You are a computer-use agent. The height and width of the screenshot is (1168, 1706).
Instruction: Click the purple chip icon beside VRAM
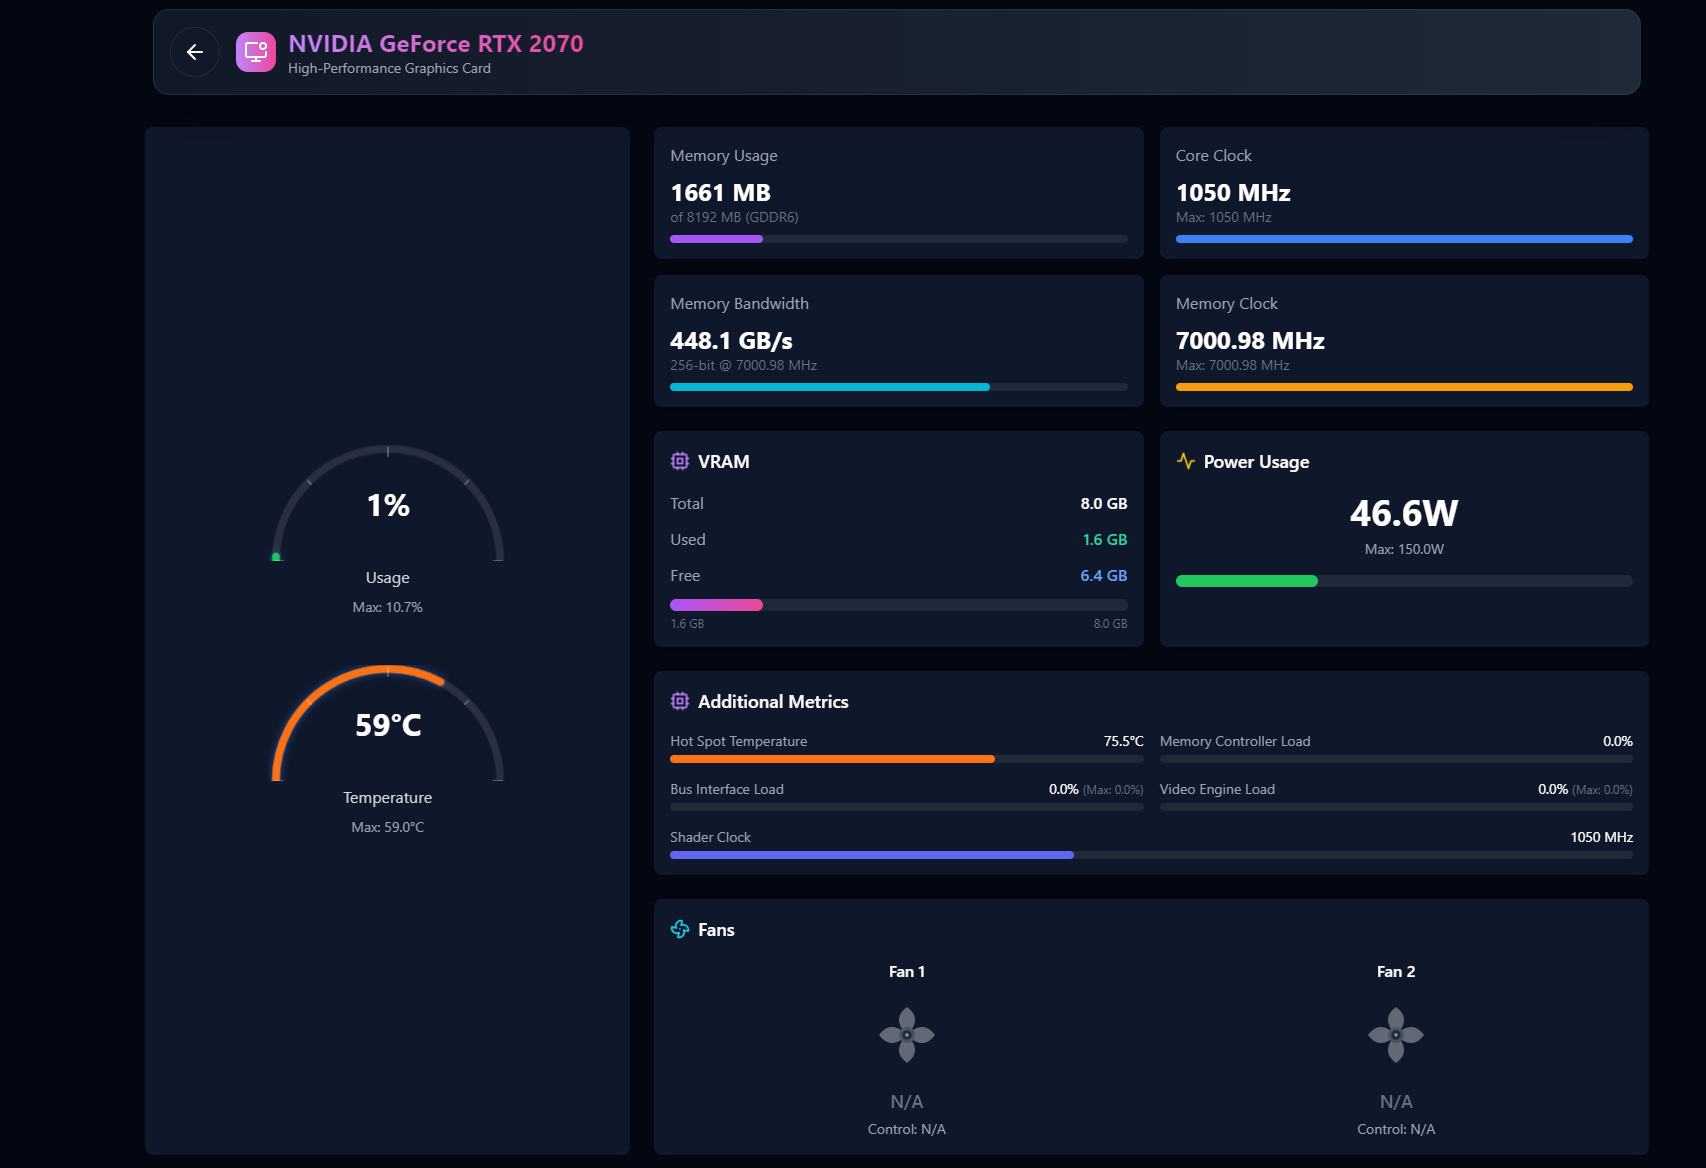[680, 461]
